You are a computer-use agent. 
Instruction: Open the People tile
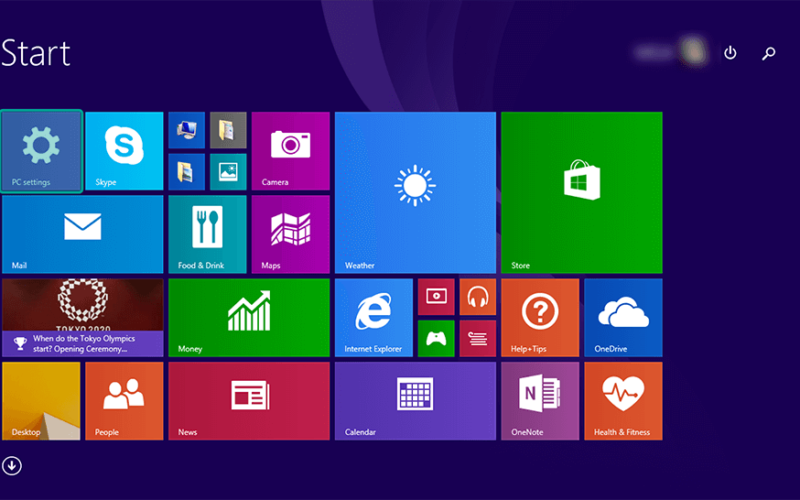(124, 401)
